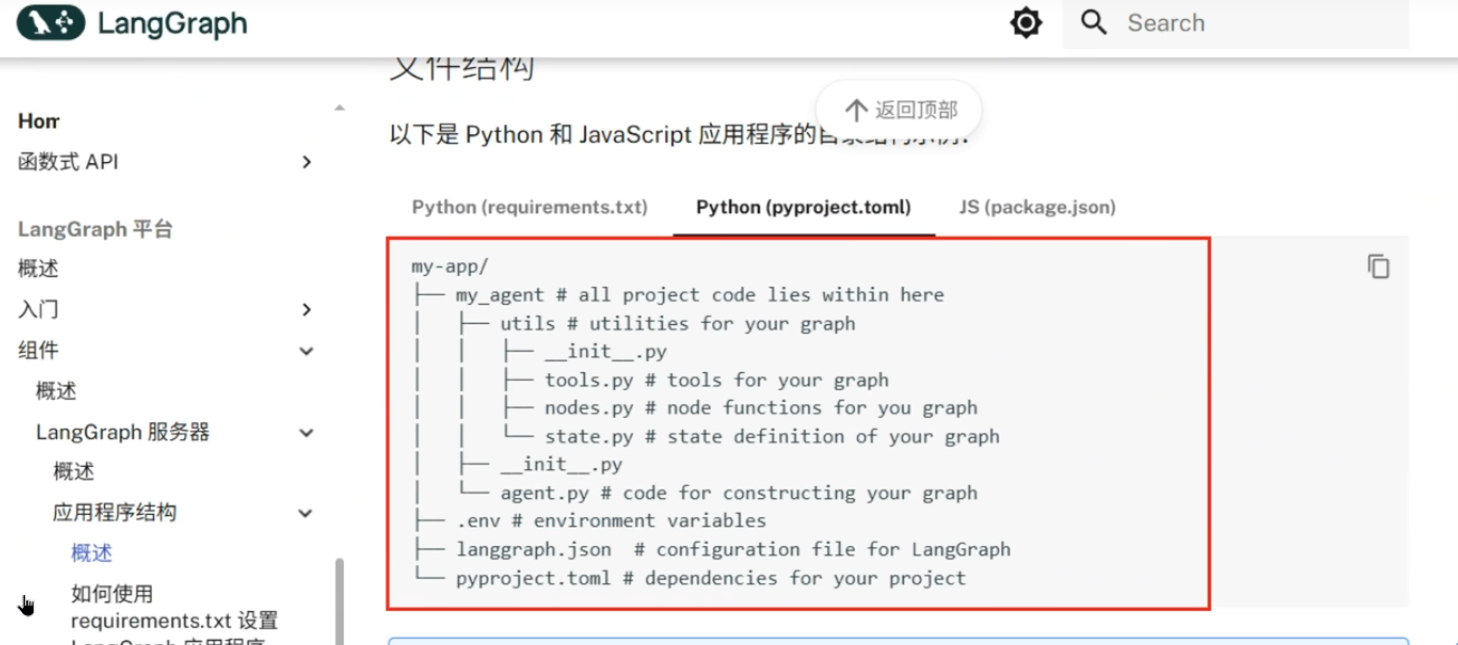Toggle the light/dark theme icon

click(x=1026, y=23)
